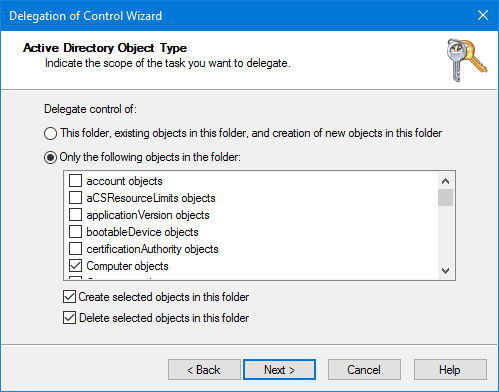
Task: Click the keys icon in wizard header
Action: tap(466, 60)
